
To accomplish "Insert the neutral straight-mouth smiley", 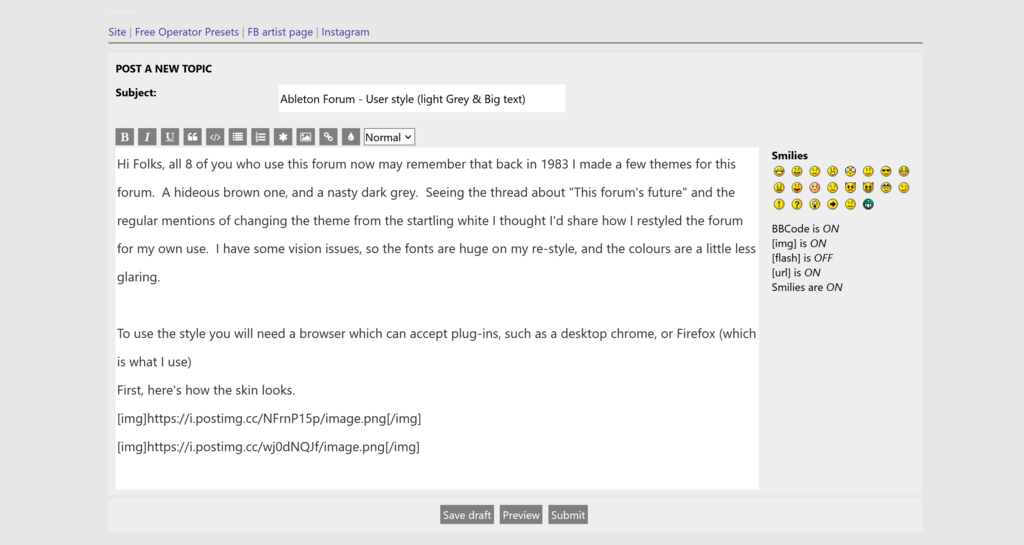I will pos(850,204).
